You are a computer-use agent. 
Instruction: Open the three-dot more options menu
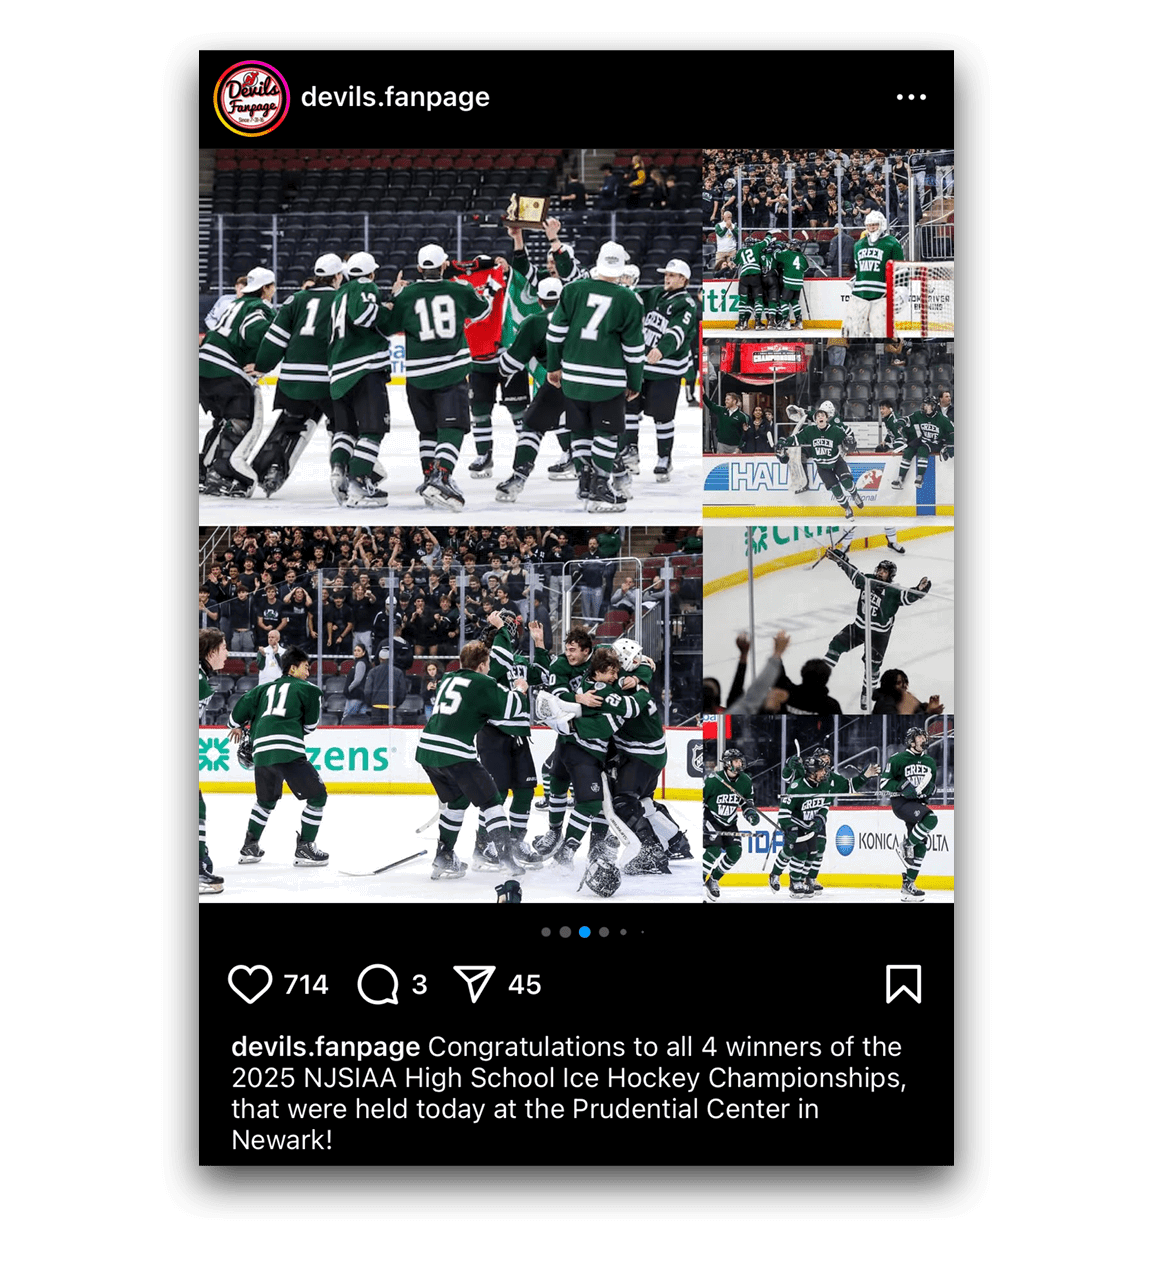coord(911,97)
